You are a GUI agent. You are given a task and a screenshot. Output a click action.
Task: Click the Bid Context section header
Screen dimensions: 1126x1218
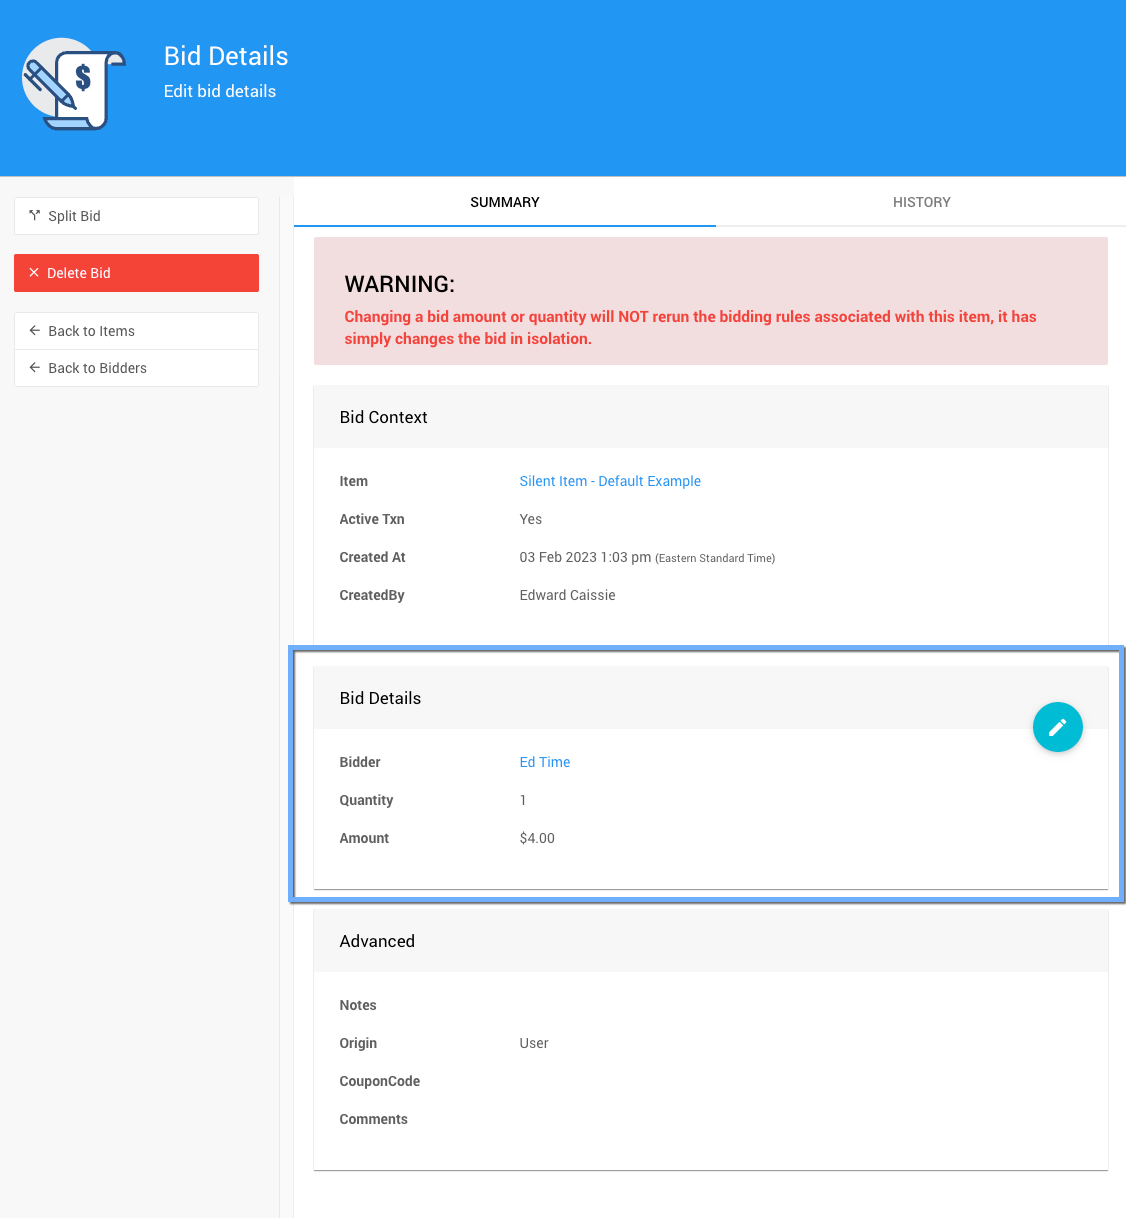click(383, 417)
